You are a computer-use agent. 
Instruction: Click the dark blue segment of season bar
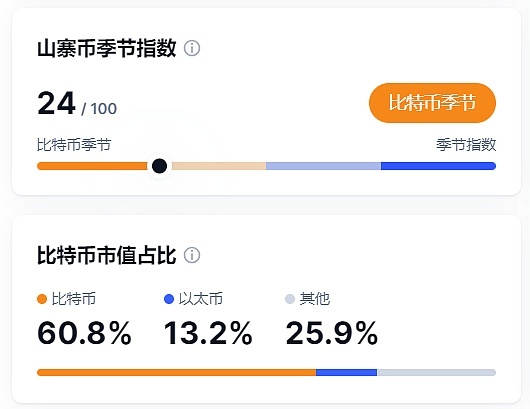tap(438, 166)
